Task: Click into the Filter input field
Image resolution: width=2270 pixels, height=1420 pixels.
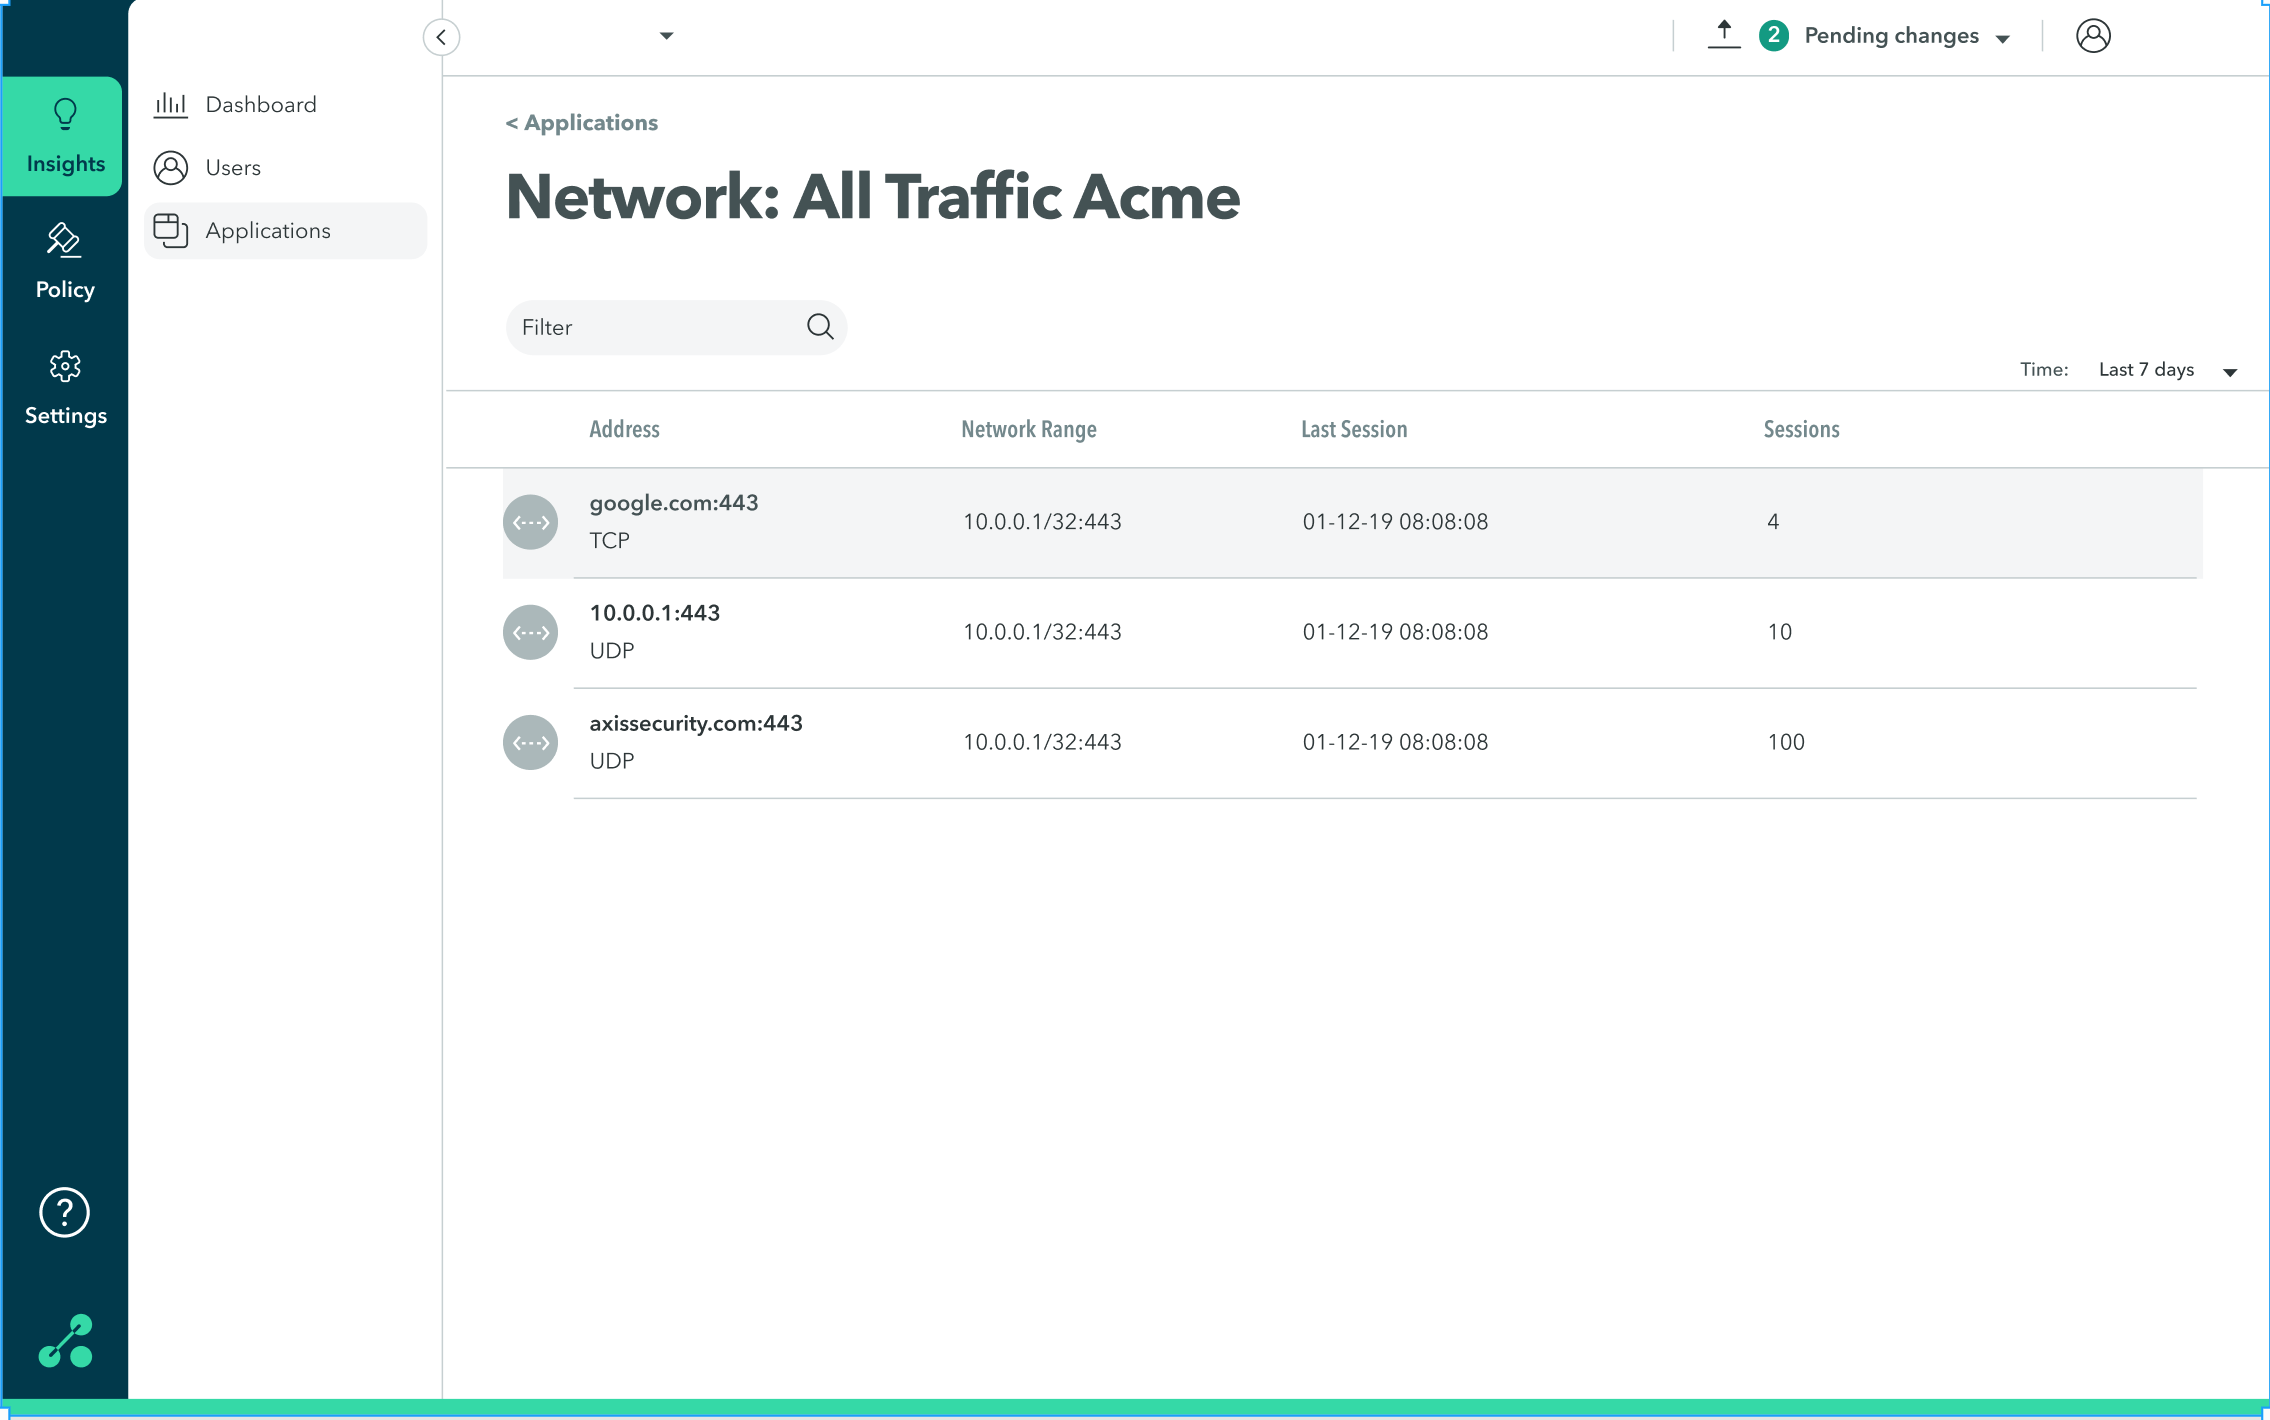Action: pos(655,327)
